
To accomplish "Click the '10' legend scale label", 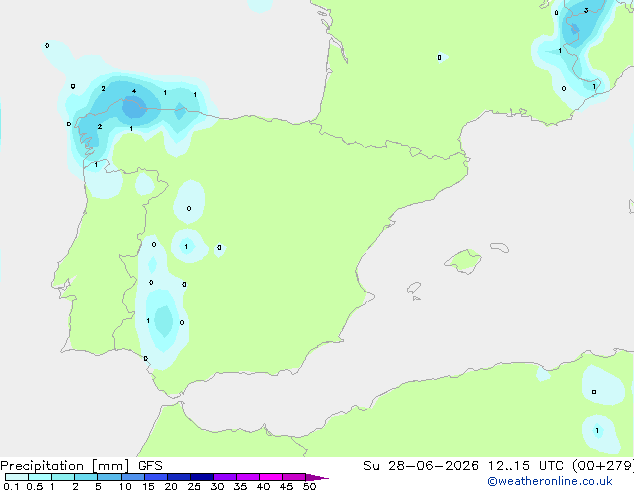I will tap(125, 486).
